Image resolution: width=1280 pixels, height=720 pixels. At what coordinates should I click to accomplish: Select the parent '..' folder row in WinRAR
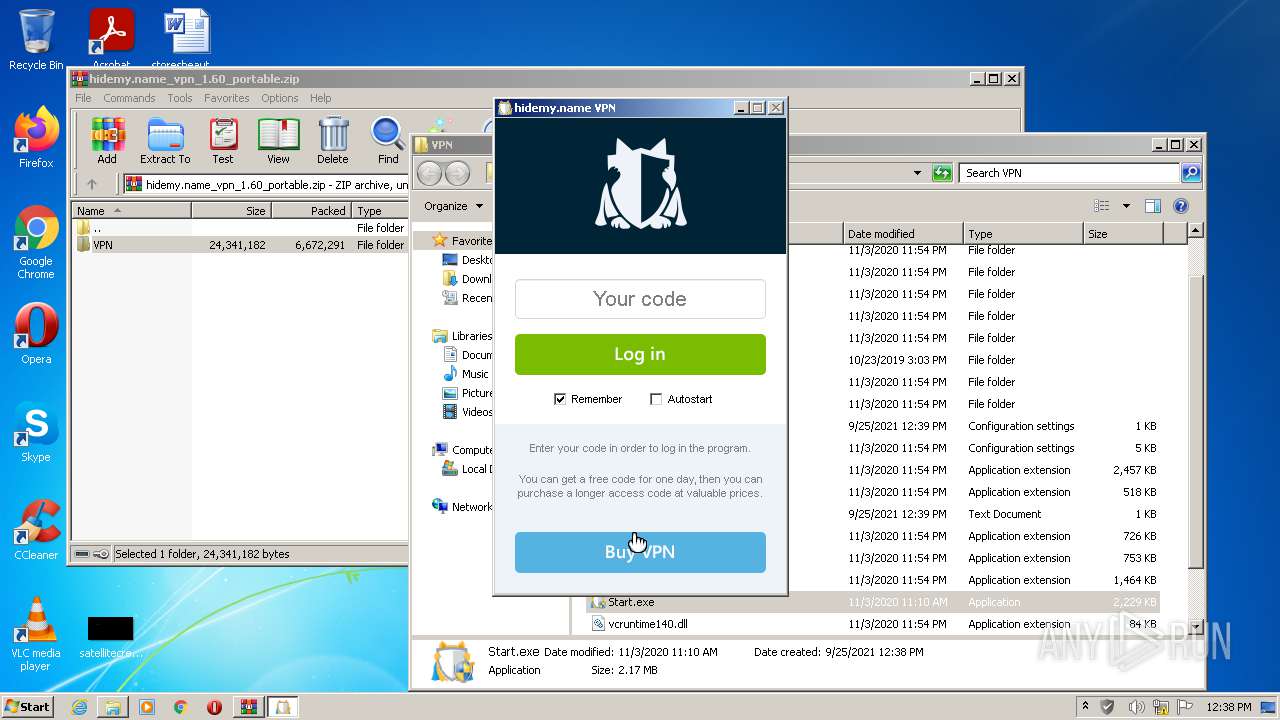click(x=240, y=228)
